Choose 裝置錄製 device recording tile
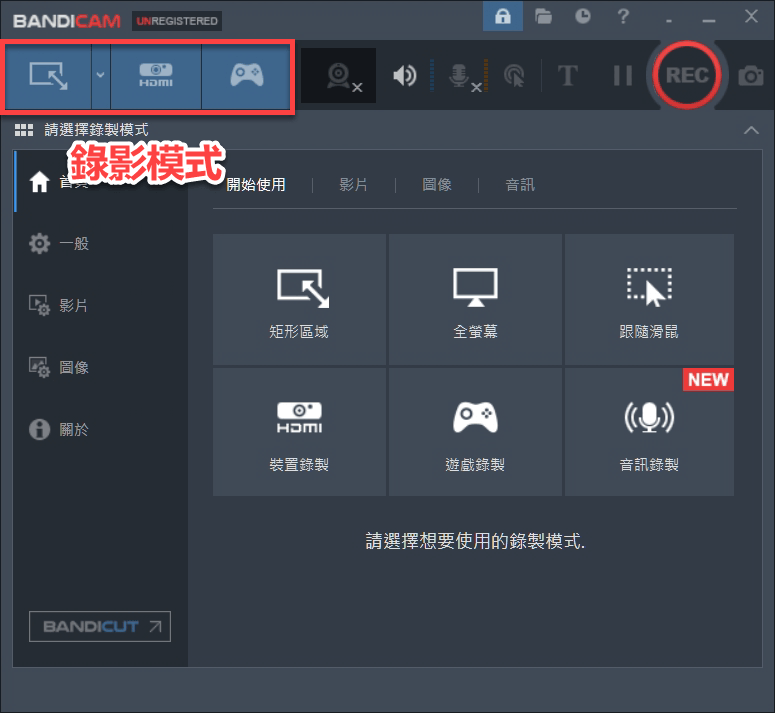The width and height of the screenshot is (775, 713). 299,432
